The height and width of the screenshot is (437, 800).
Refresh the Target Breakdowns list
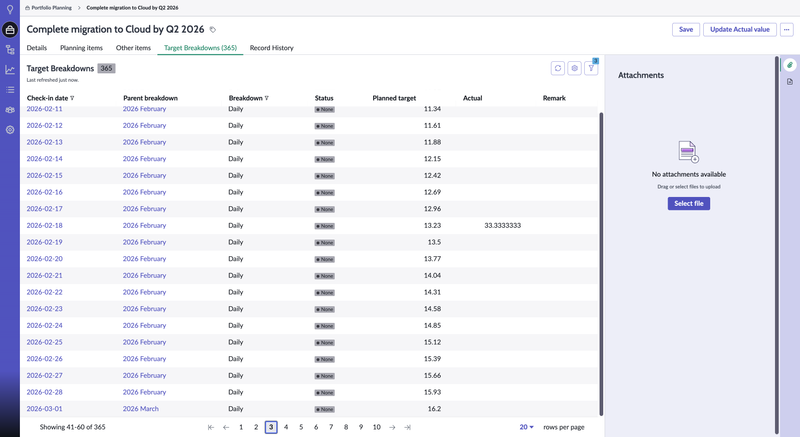point(558,68)
